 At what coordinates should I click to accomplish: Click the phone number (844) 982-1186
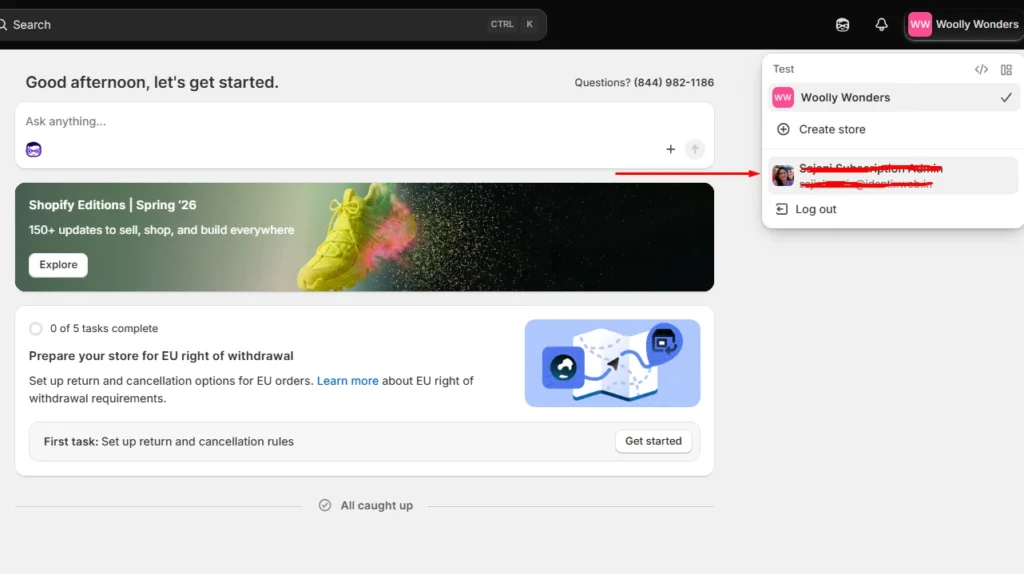pos(674,82)
